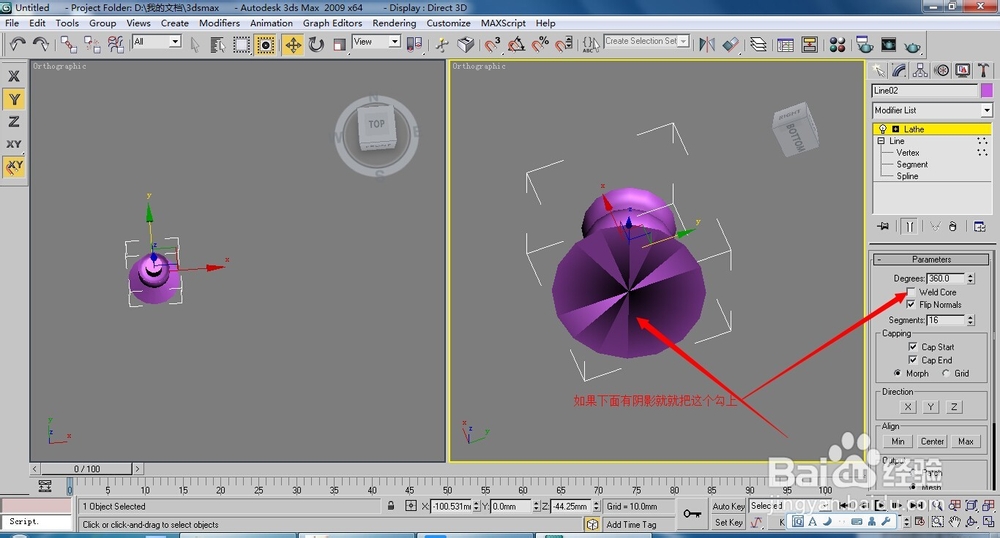Open Create Selection Set dropdown
The width and height of the screenshot is (1000, 538).
(683, 41)
